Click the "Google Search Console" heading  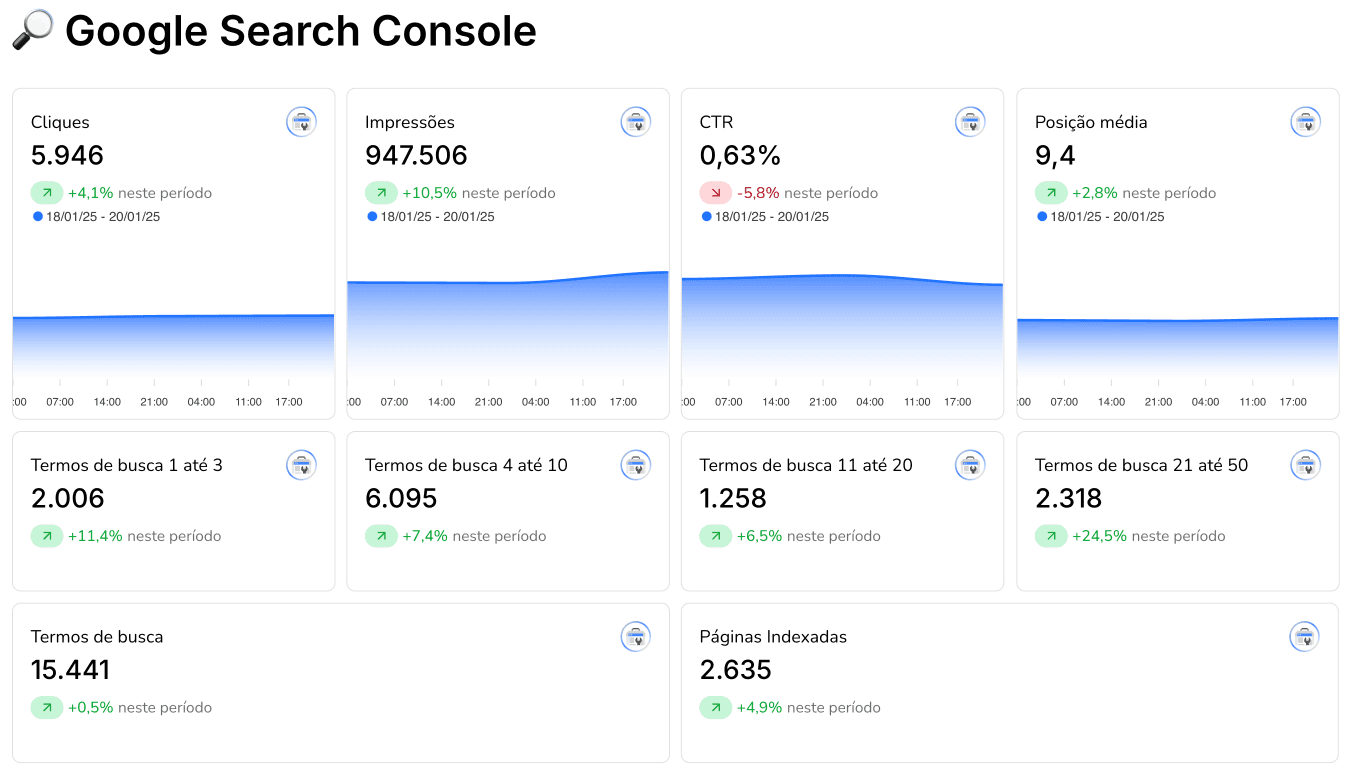click(x=301, y=31)
